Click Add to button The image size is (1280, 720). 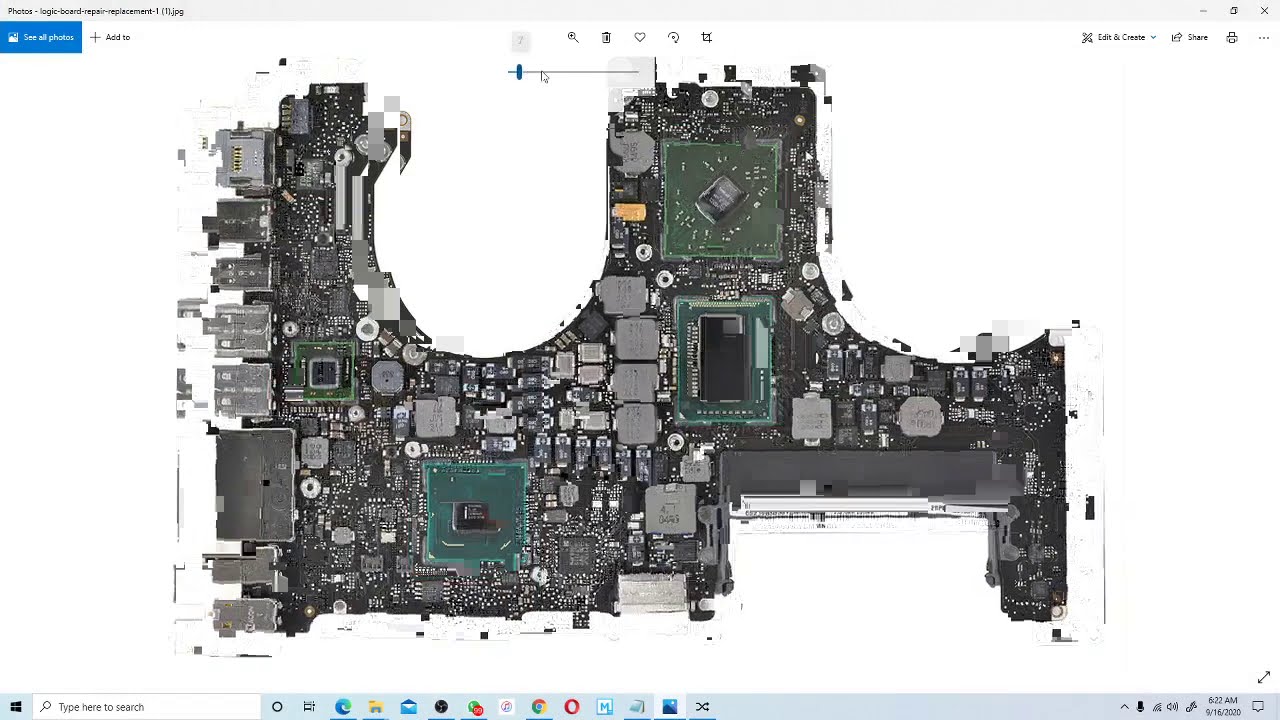pyautogui.click(x=110, y=37)
